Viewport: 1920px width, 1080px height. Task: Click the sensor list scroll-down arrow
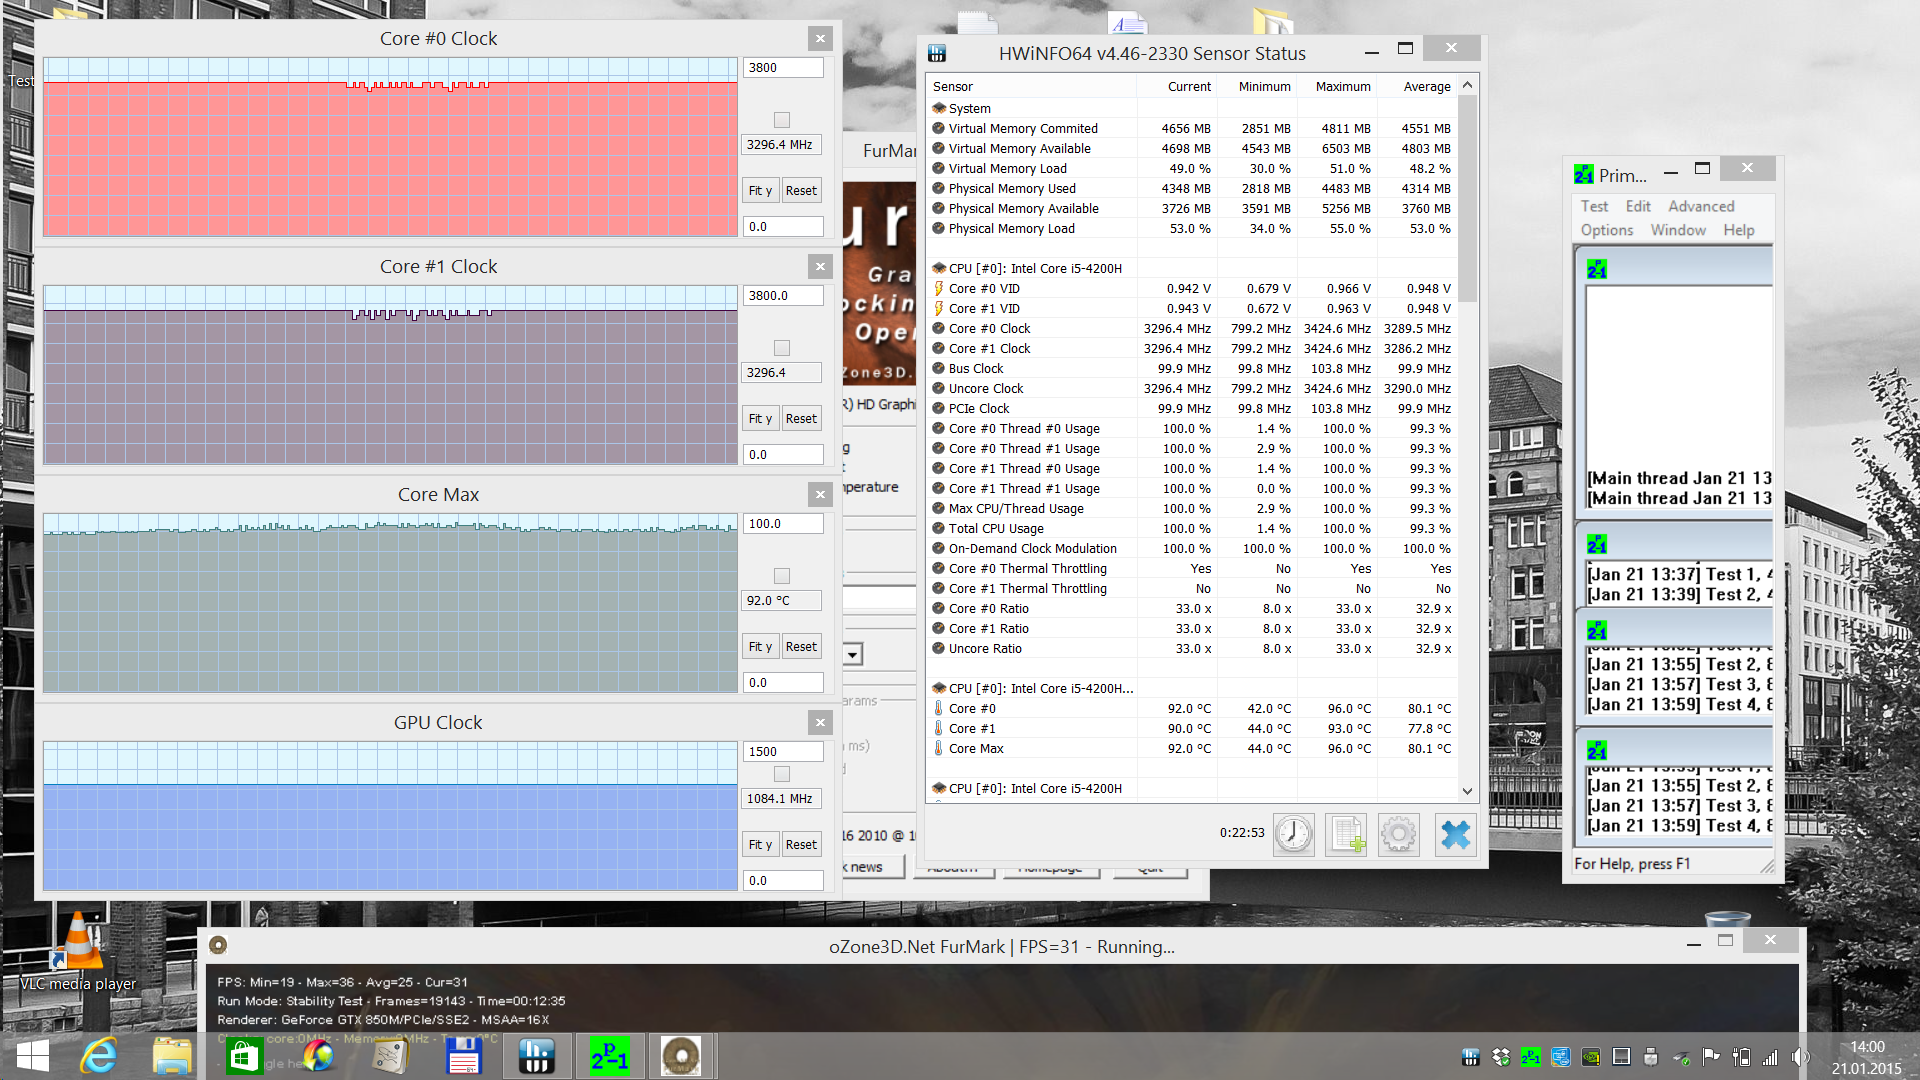[x=1467, y=790]
